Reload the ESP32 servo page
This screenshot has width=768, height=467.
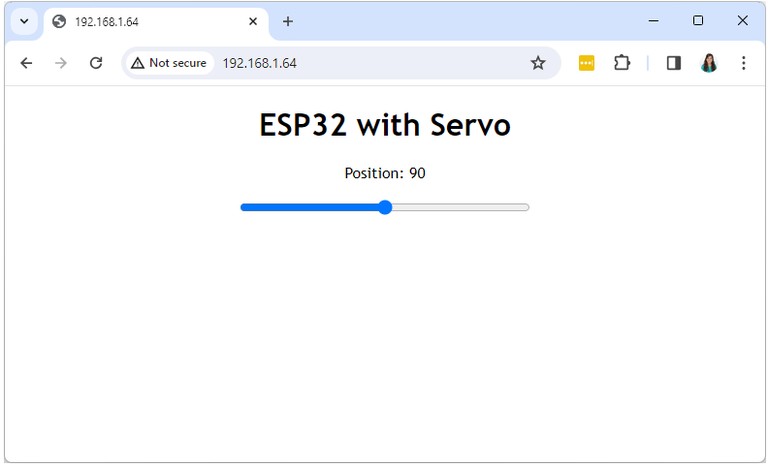click(96, 63)
